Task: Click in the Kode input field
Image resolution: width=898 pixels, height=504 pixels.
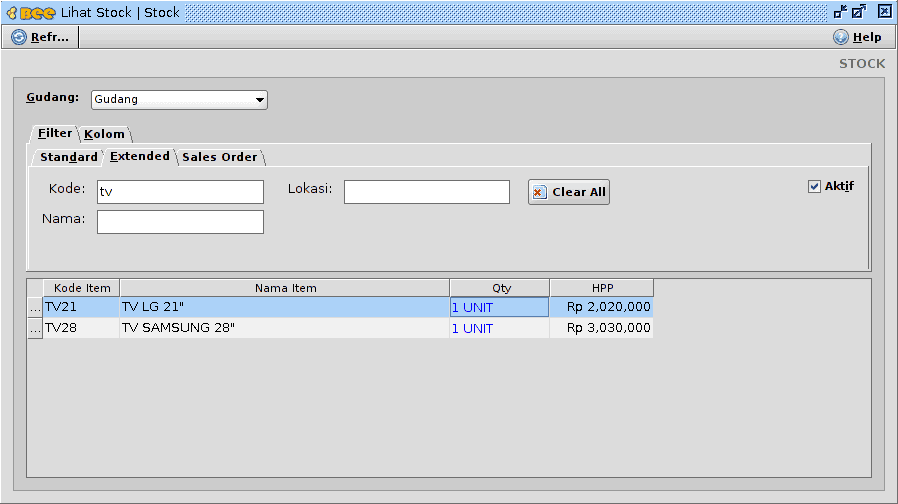Action: (x=180, y=192)
